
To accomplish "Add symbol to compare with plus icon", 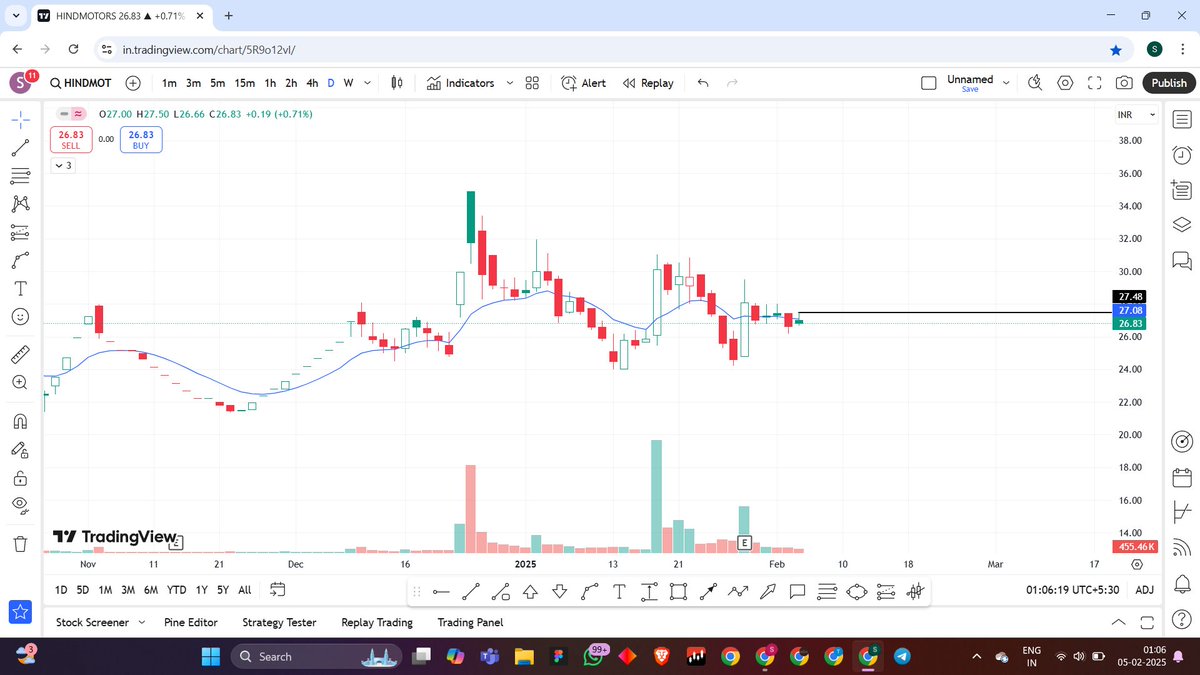I will pos(133,83).
